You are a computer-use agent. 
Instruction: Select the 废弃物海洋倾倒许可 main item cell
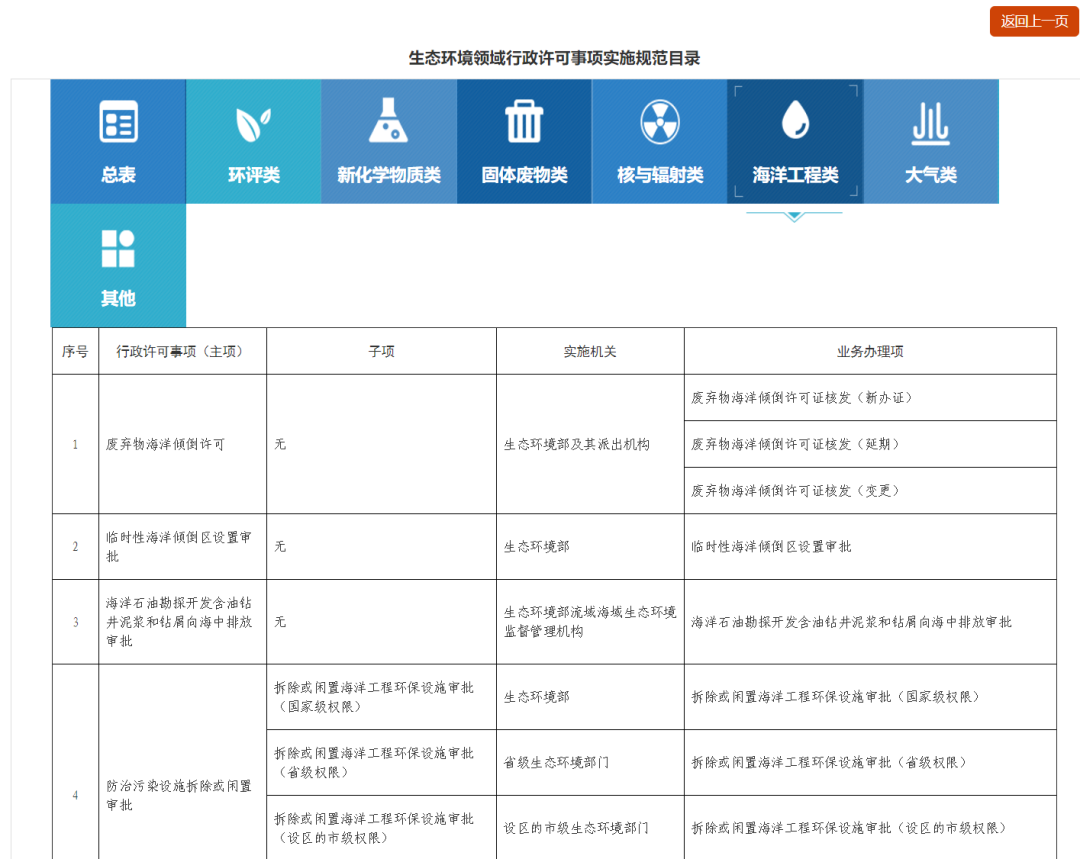[x=183, y=444]
